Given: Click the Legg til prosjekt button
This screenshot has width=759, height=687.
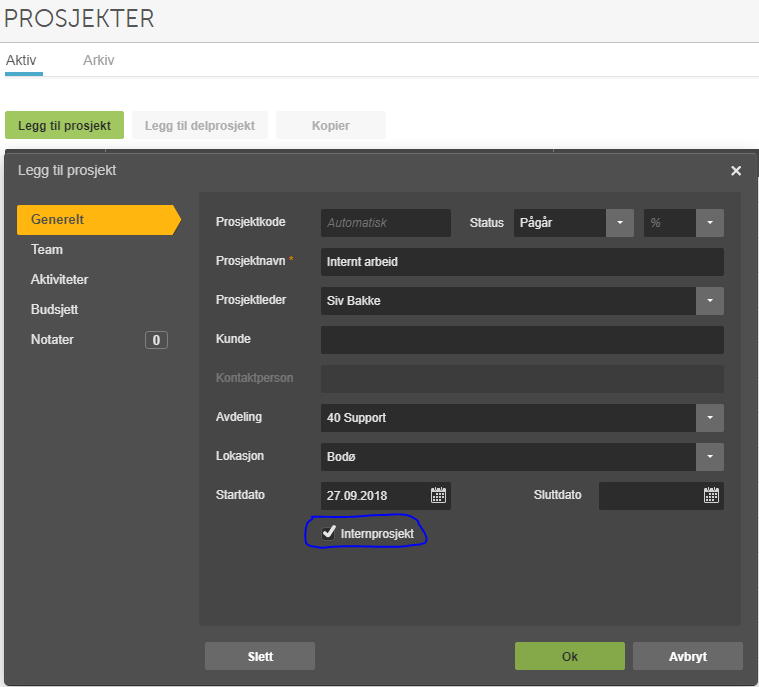Looking at the screenshot, I should tap(64, 125).
